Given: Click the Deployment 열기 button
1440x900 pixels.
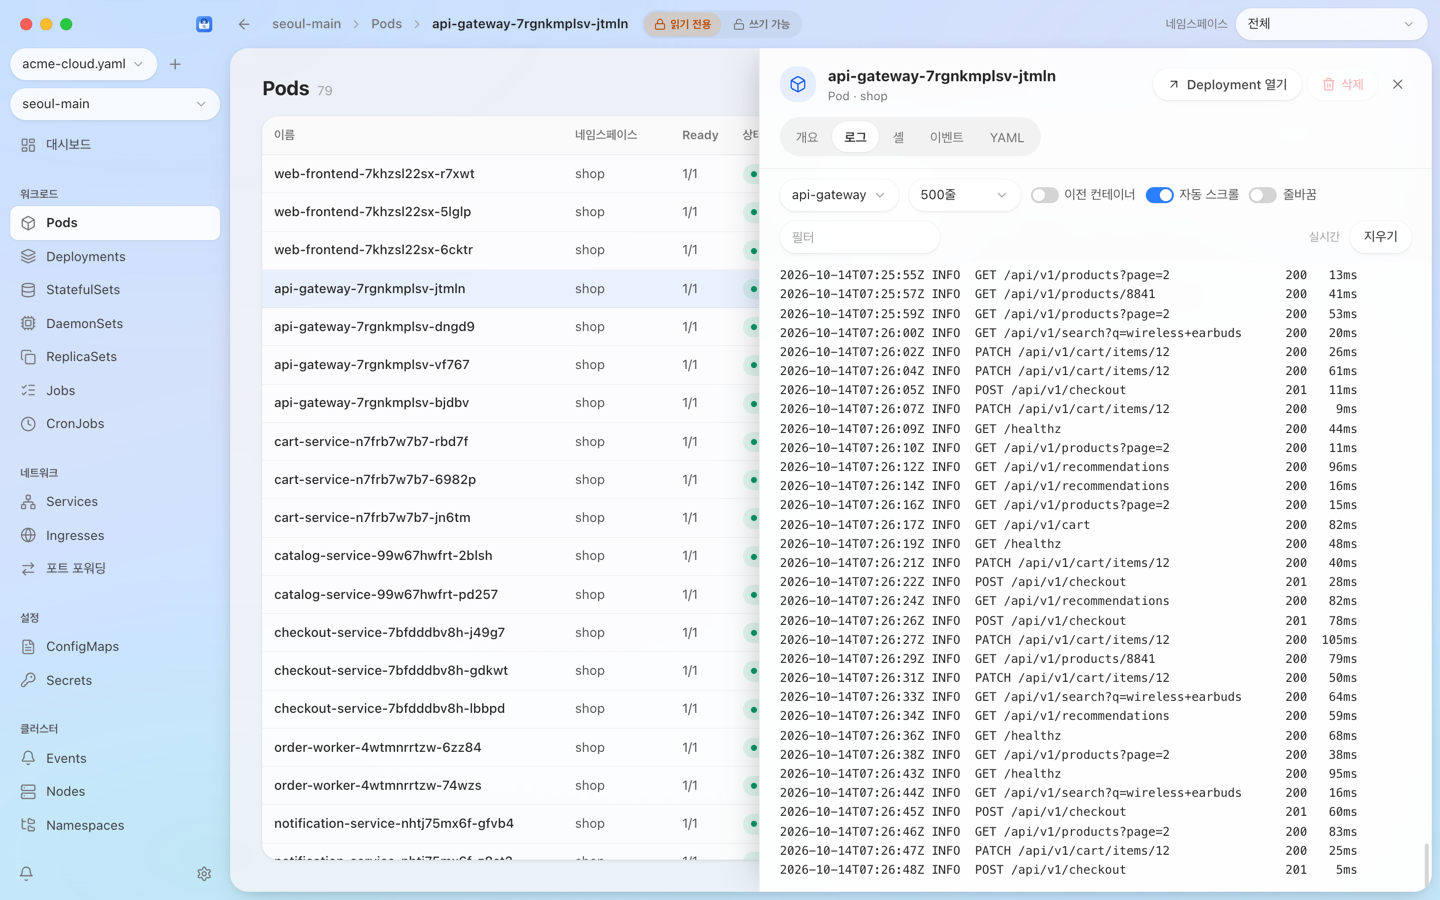Looking at the screenshot, I should click(x=1227, y=85).
